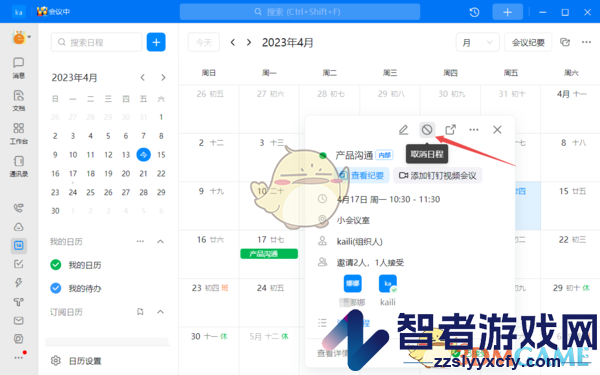This screenshot has height=375, width=600.
Task: Close the event details popup
Action: [x=497, y=130]
